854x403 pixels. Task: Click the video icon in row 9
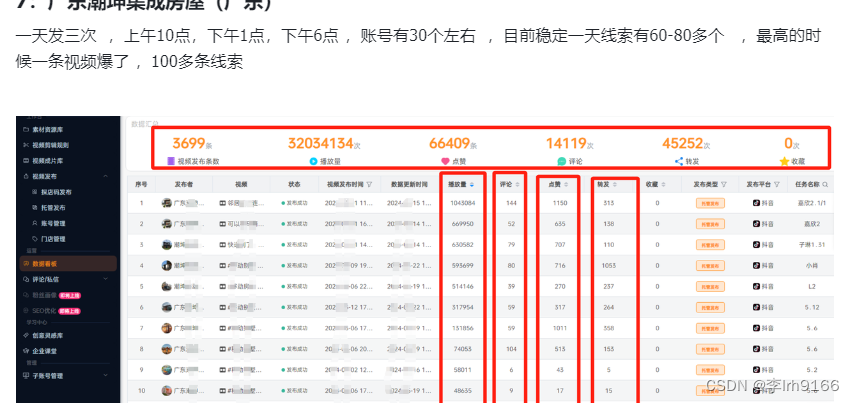point(222,370)
